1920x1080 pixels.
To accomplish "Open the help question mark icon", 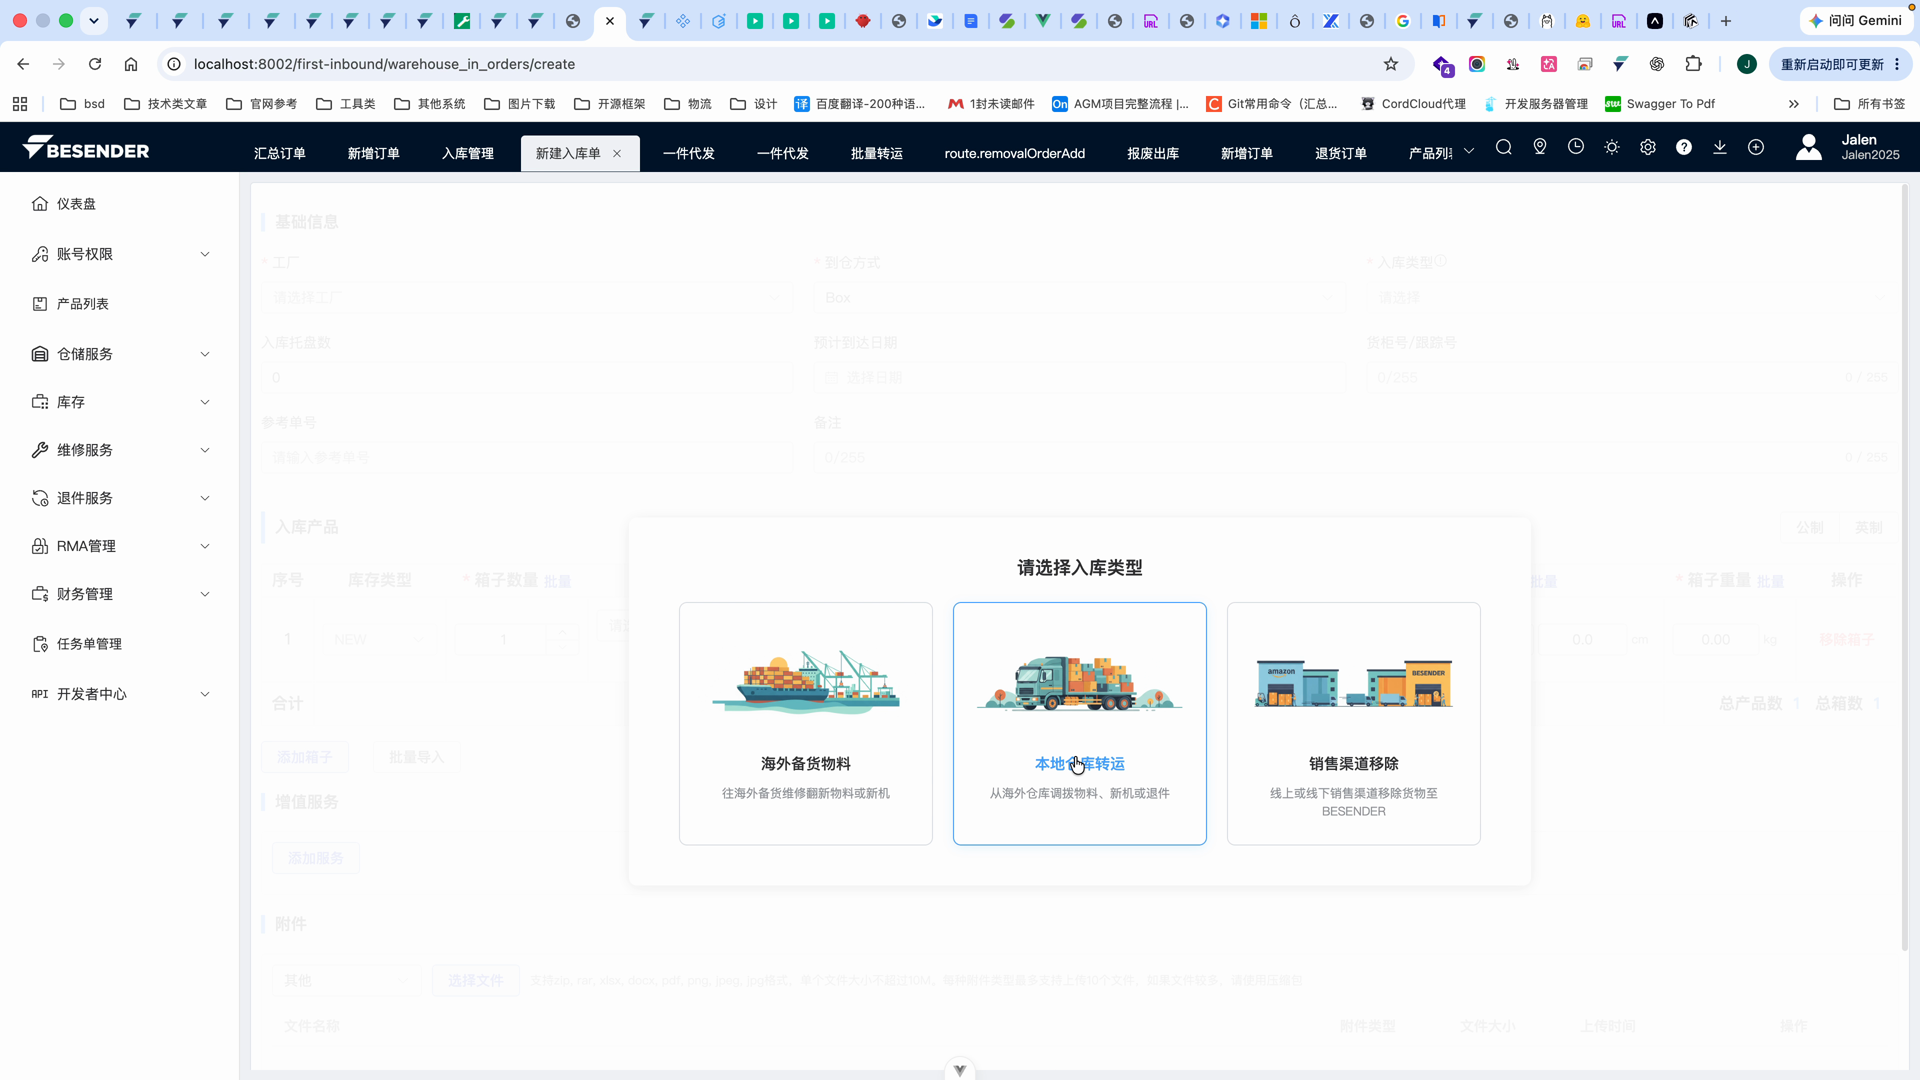I will (1684, 148).
